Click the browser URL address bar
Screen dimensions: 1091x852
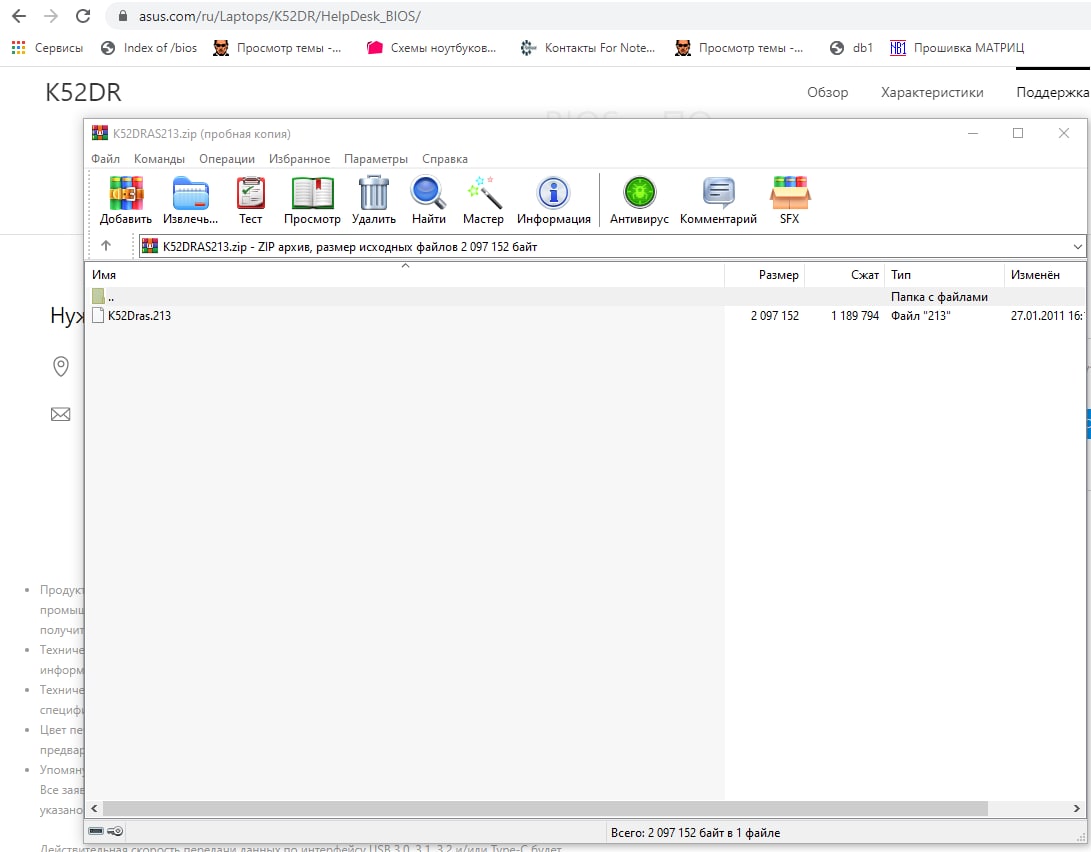tap(598, 16)
